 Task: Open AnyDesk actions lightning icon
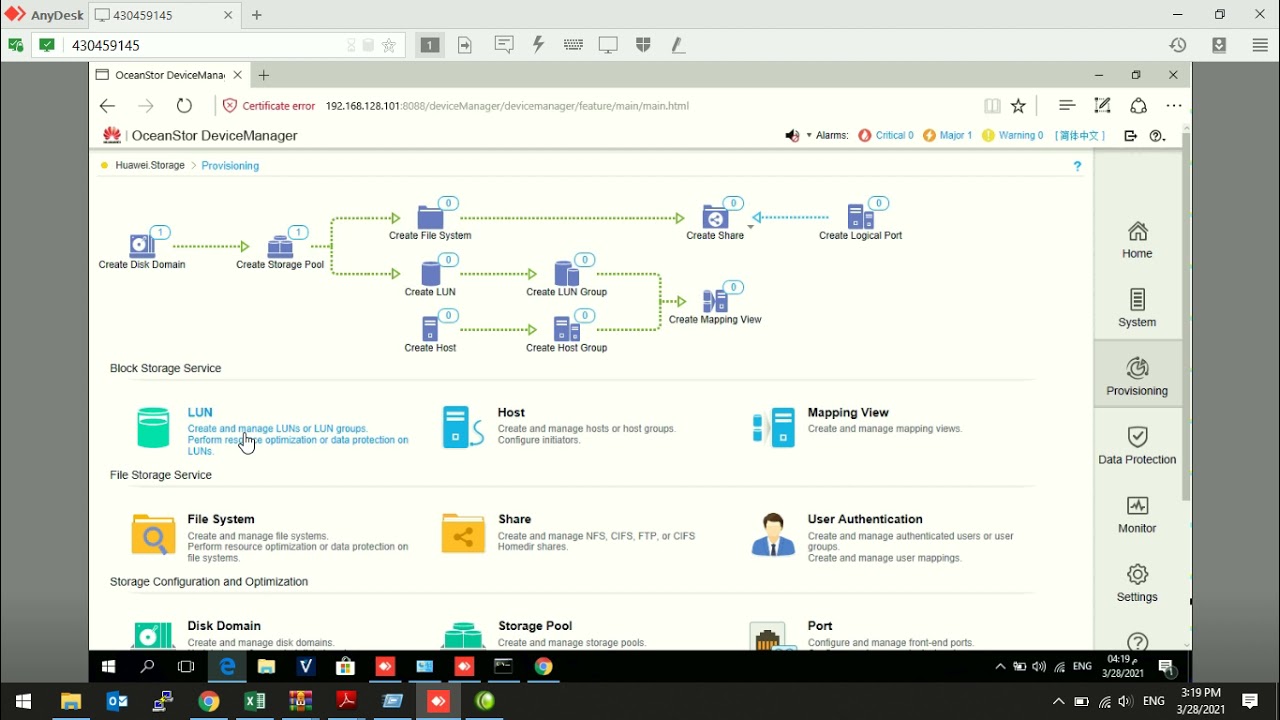pyautogui.click(x=538, y=45)
